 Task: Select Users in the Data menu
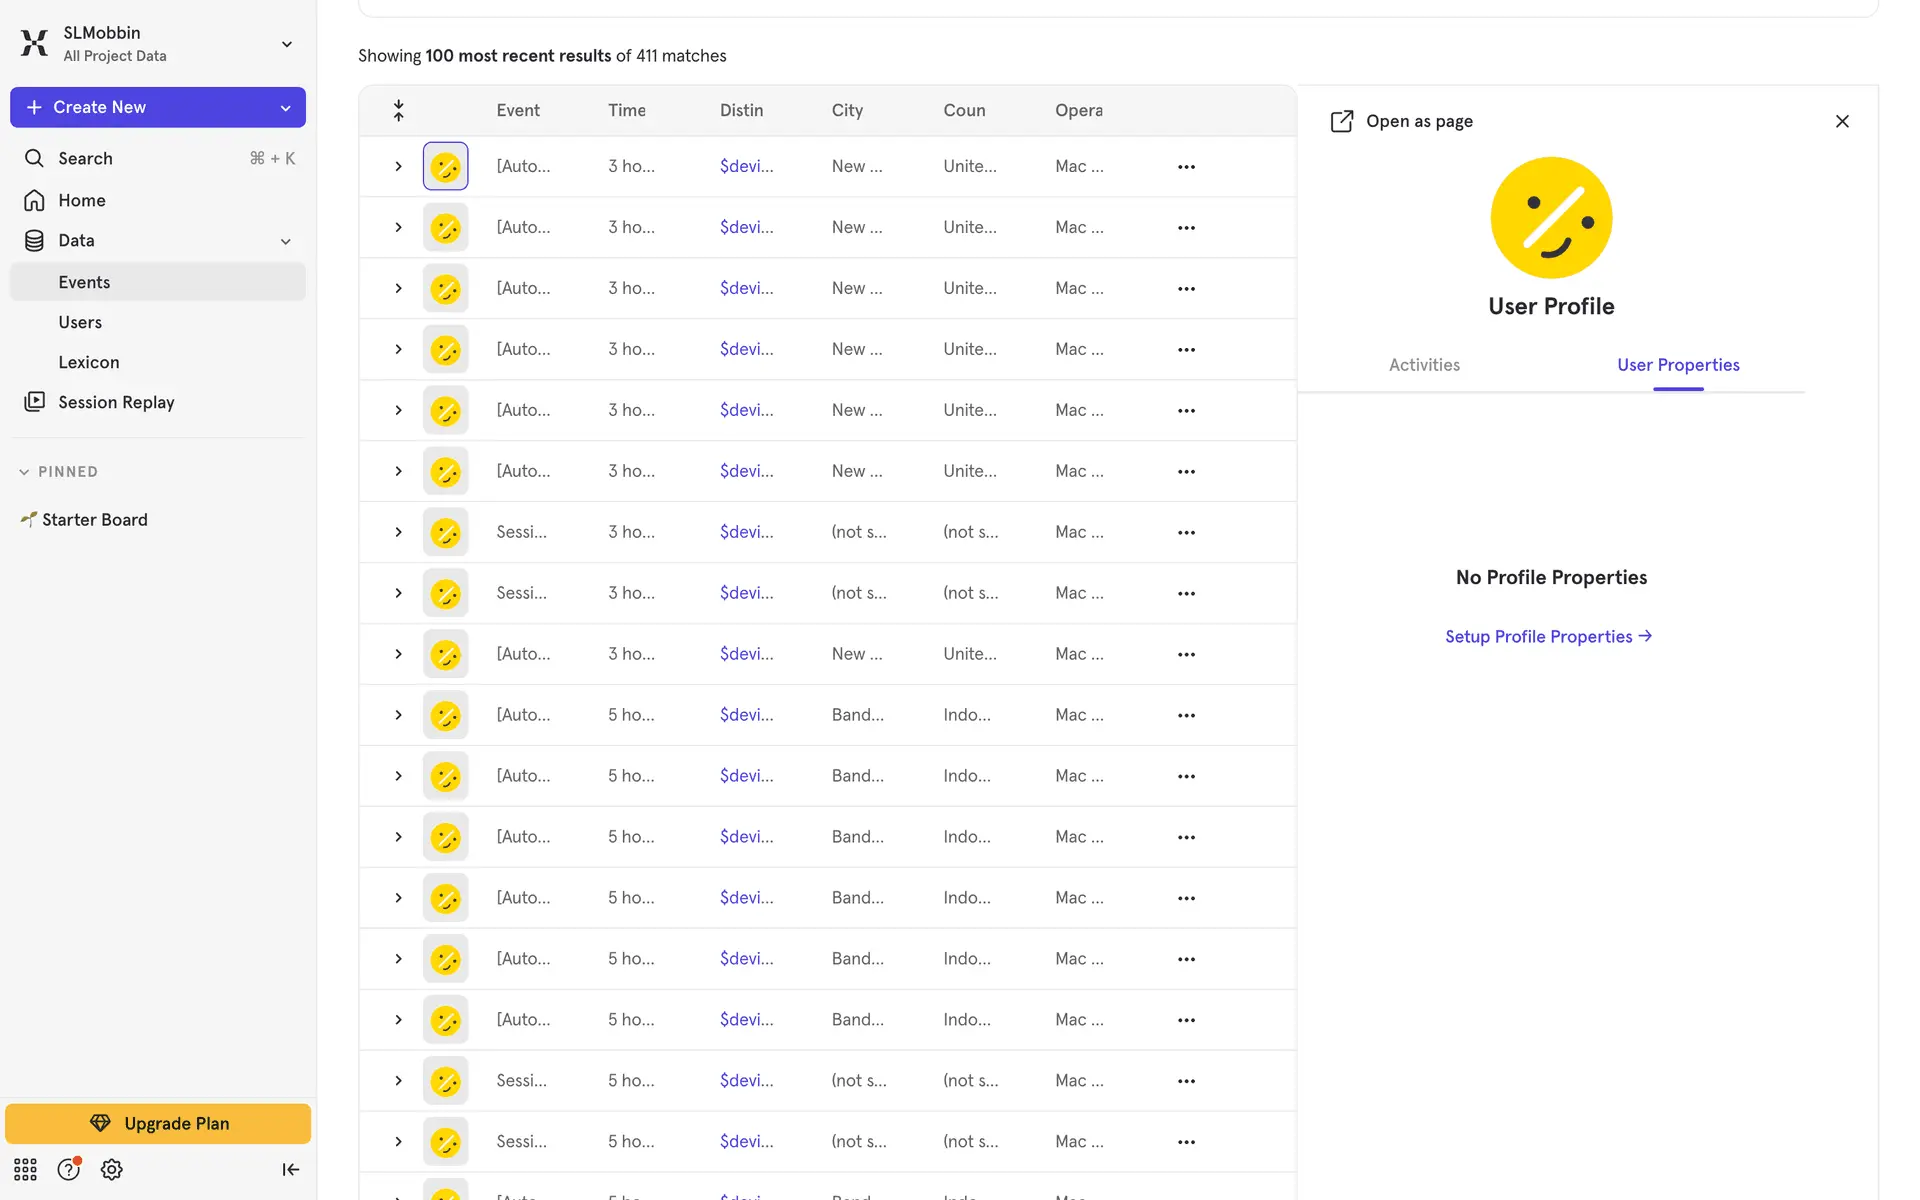click(80, 322)
